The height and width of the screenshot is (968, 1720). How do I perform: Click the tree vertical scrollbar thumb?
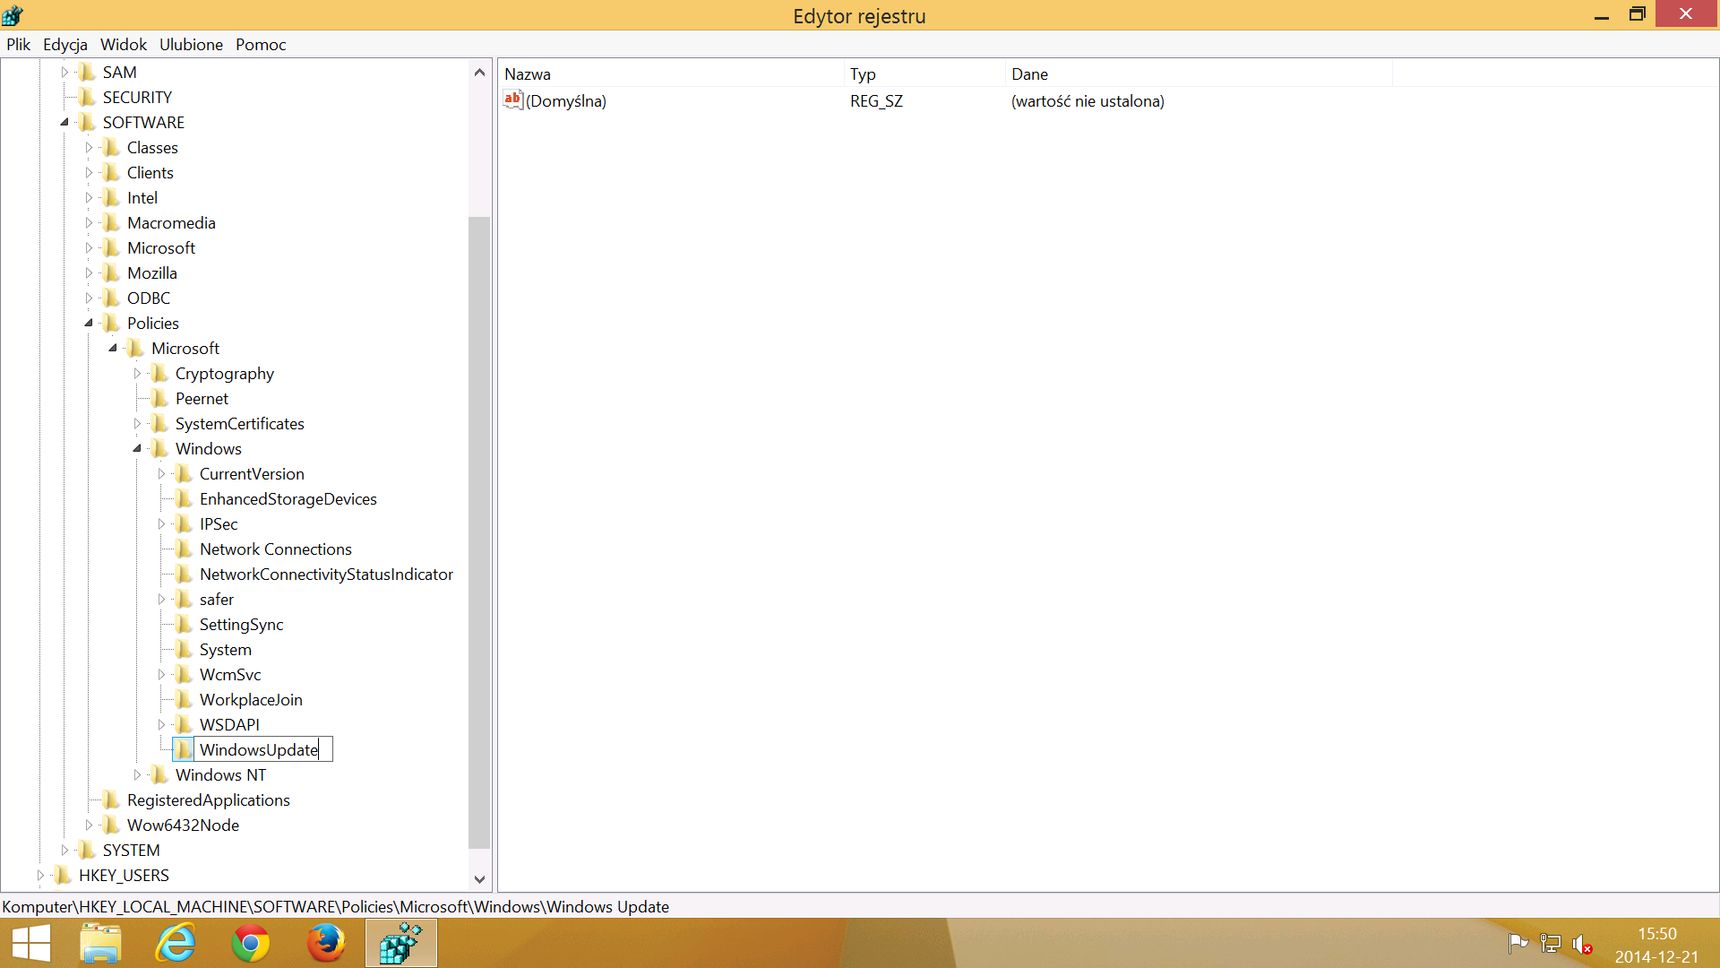479,531
